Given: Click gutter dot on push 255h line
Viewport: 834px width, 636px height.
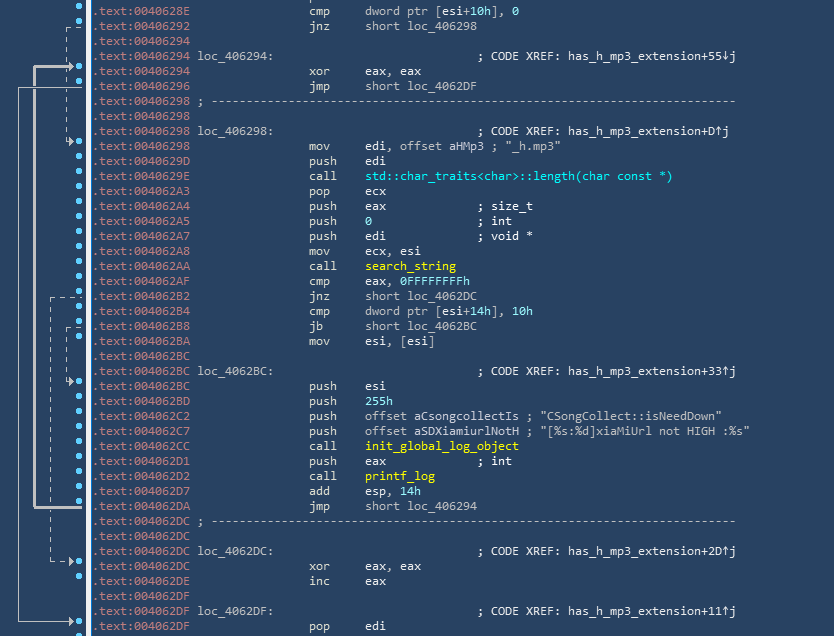Looking at the screenshot, I should pyautogui.click(x=79, y=402).
